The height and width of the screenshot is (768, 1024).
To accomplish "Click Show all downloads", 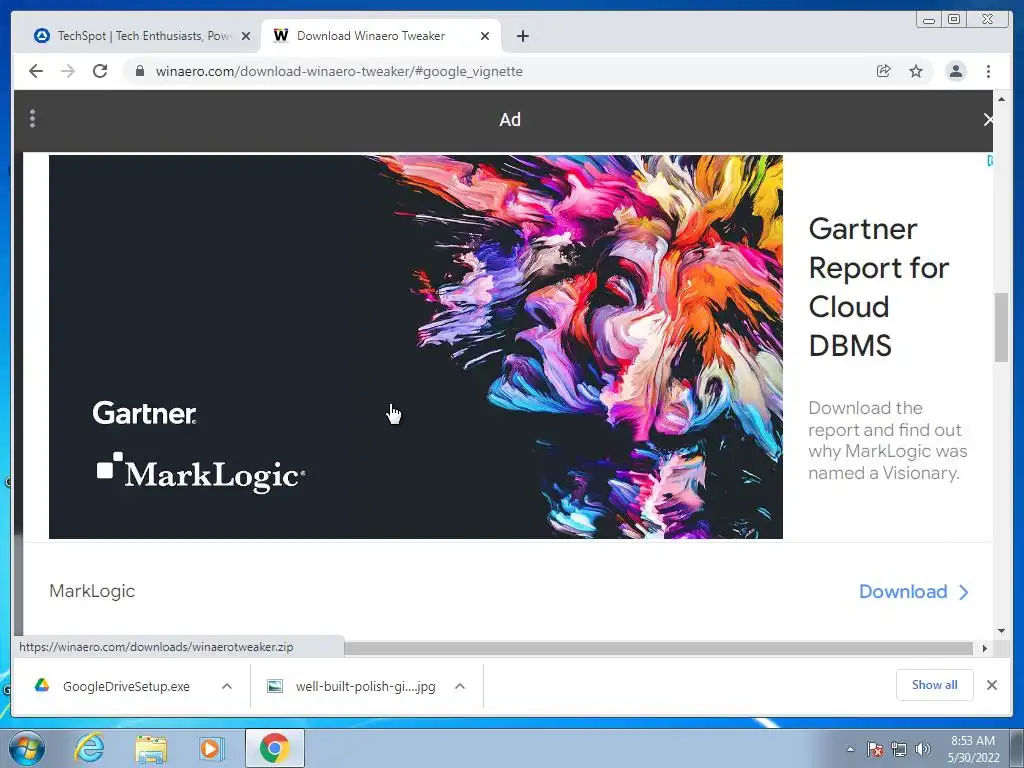I will coord(935,684).
